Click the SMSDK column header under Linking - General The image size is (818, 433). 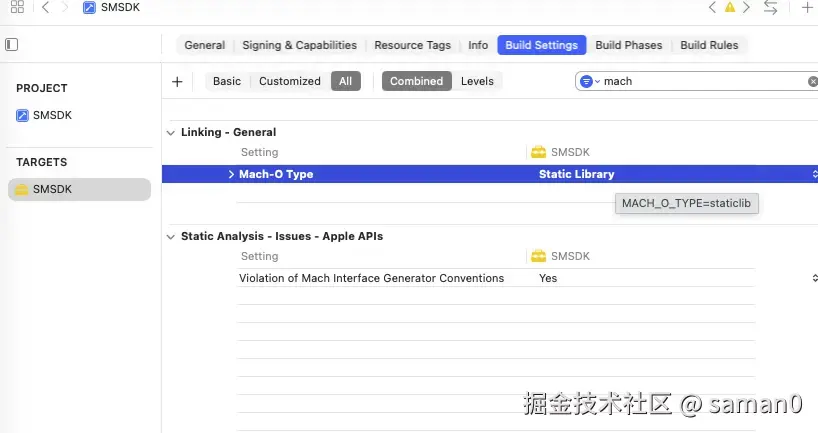point(560,152)
